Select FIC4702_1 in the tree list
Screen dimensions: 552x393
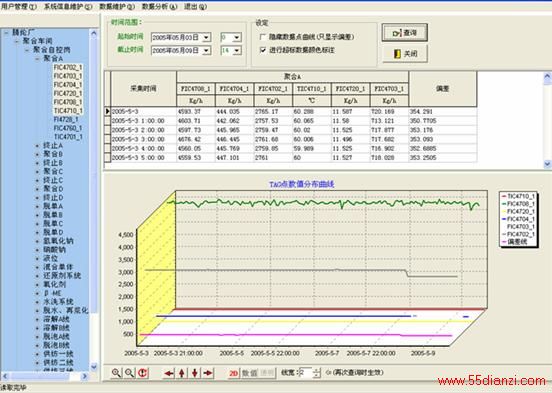(x=68, y=67)
